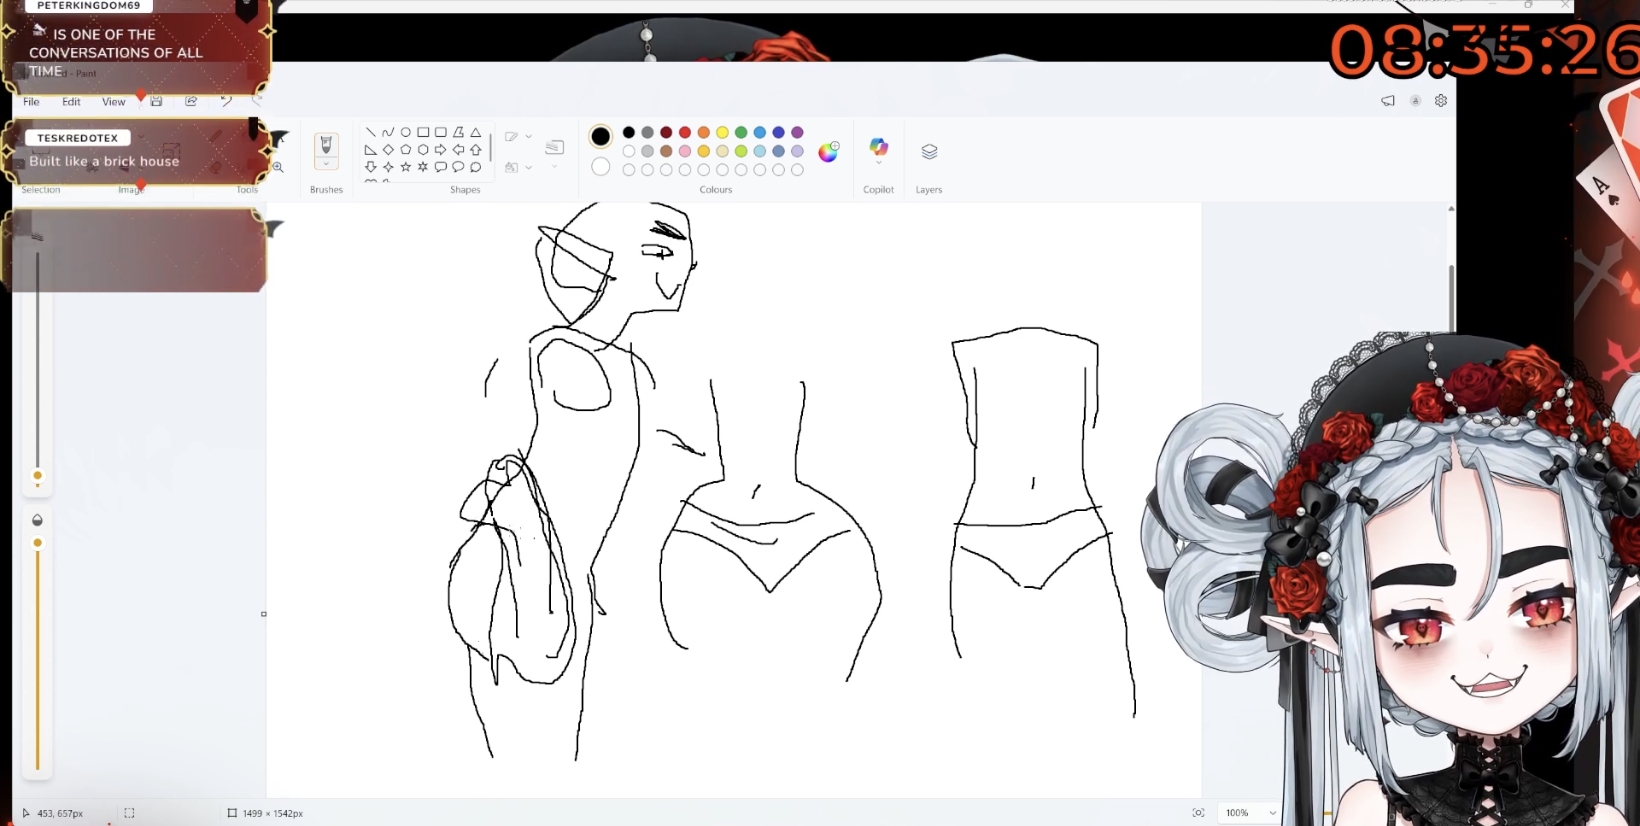
Task: Select the Rectangle shape
Action: pyautogui.click(x=423, y=132)
